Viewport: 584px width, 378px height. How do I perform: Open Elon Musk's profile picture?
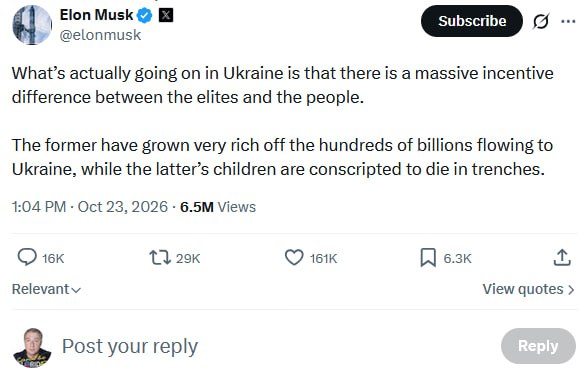[x=32, y=25]
